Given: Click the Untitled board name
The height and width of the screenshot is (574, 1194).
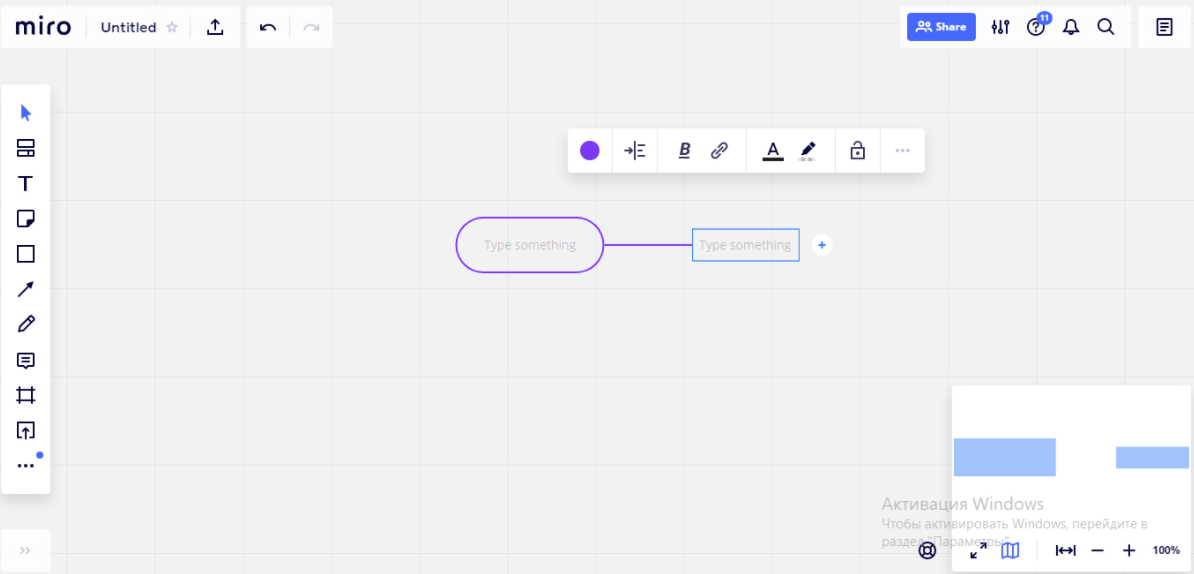Looking at the screenshot, I should point(128,27).
